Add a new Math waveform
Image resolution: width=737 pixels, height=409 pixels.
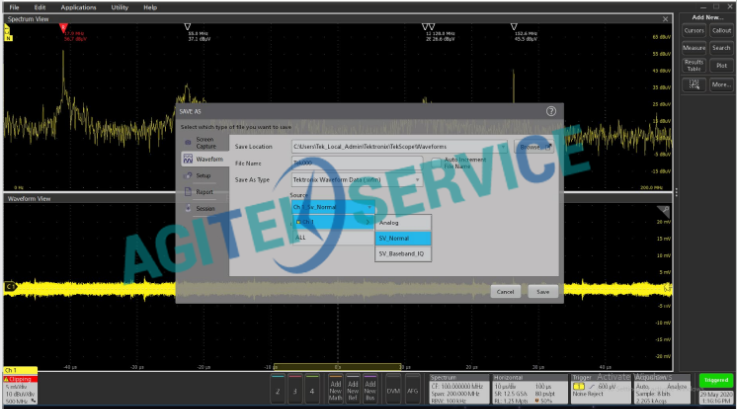click(336, 390)
